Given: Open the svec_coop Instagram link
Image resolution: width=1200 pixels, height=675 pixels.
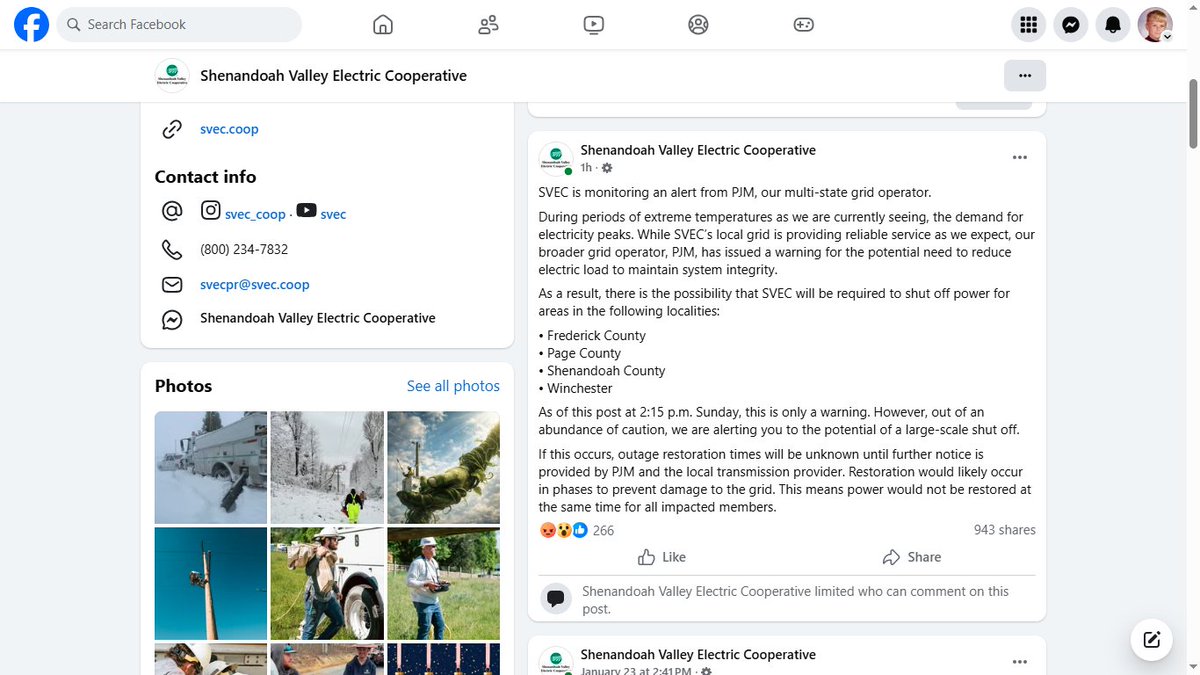Looking at the screenshot, I should point(255,214).
